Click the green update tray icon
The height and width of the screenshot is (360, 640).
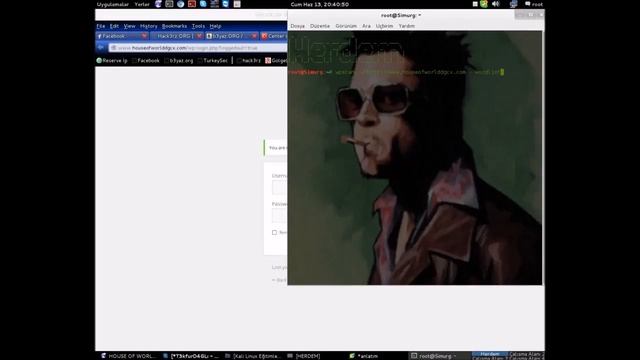tap(484, 4)
